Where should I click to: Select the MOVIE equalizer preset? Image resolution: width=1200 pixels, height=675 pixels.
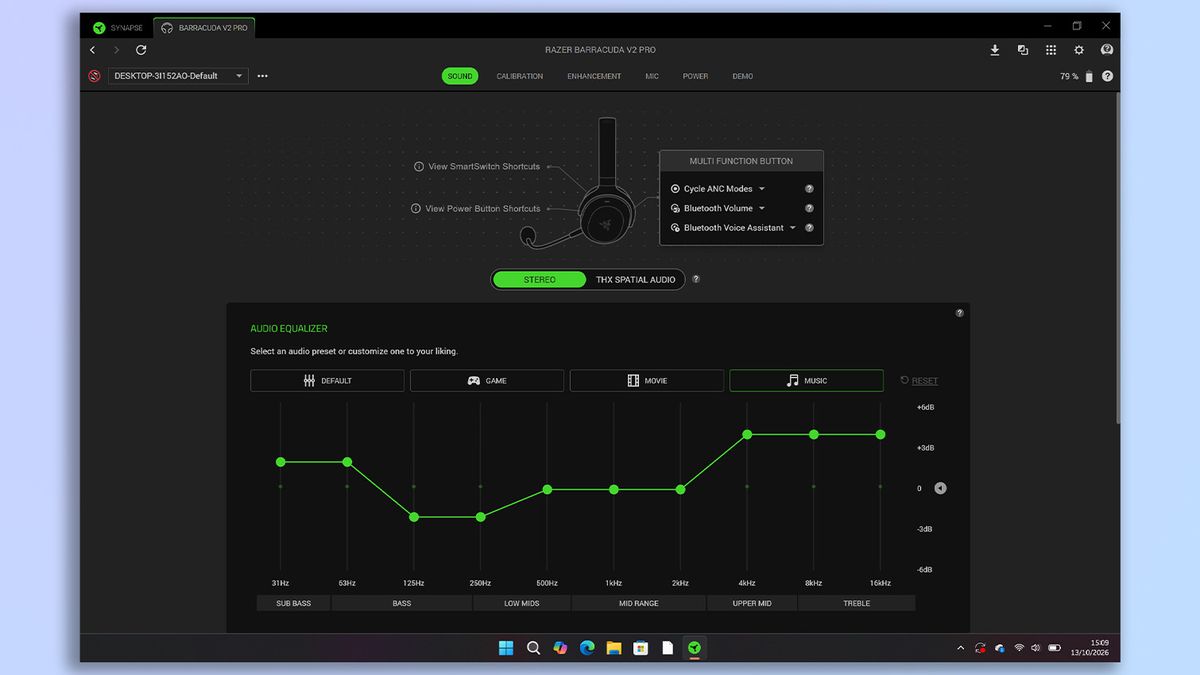tap(647, 381)
